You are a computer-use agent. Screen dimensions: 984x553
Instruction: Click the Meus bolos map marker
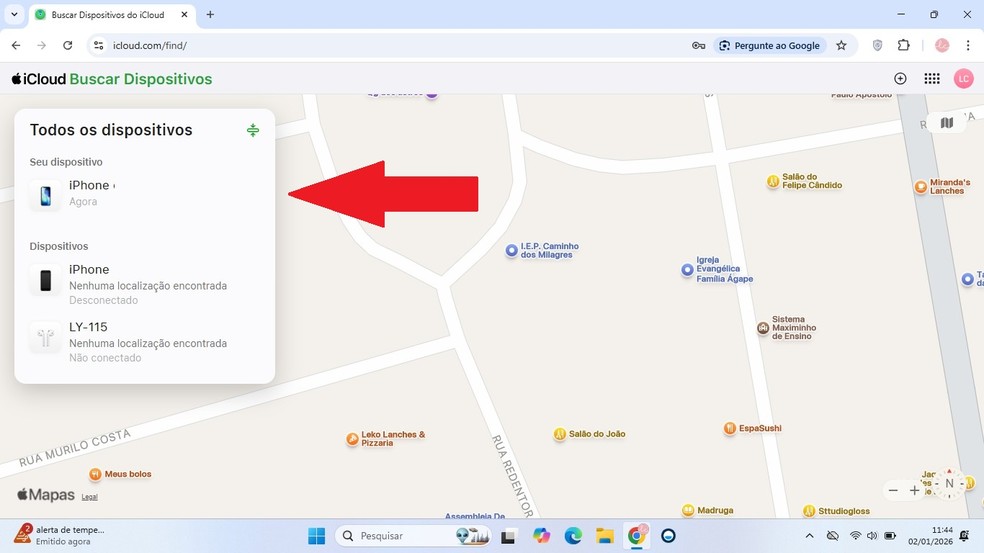[x=95, y=474]
